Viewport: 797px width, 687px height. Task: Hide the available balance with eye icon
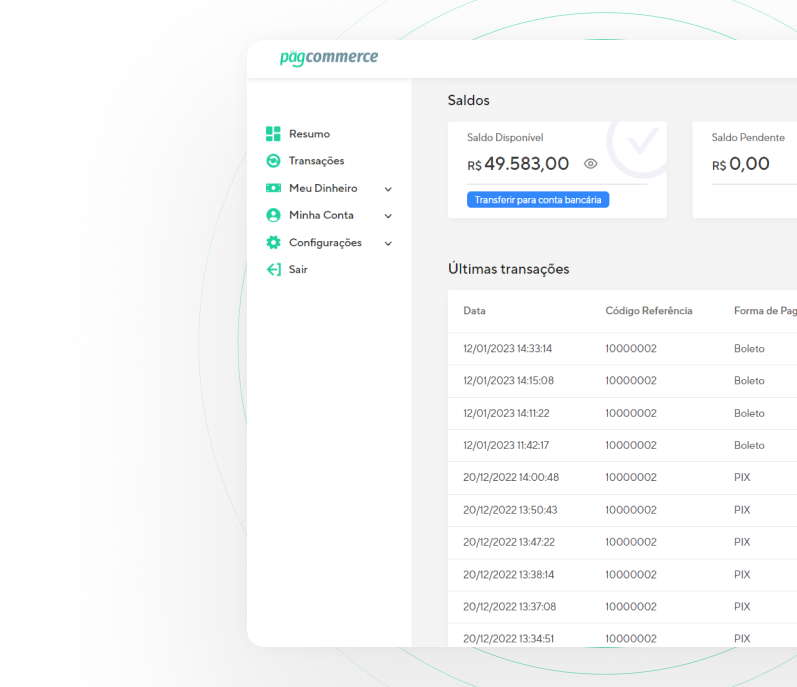(590, 164)
